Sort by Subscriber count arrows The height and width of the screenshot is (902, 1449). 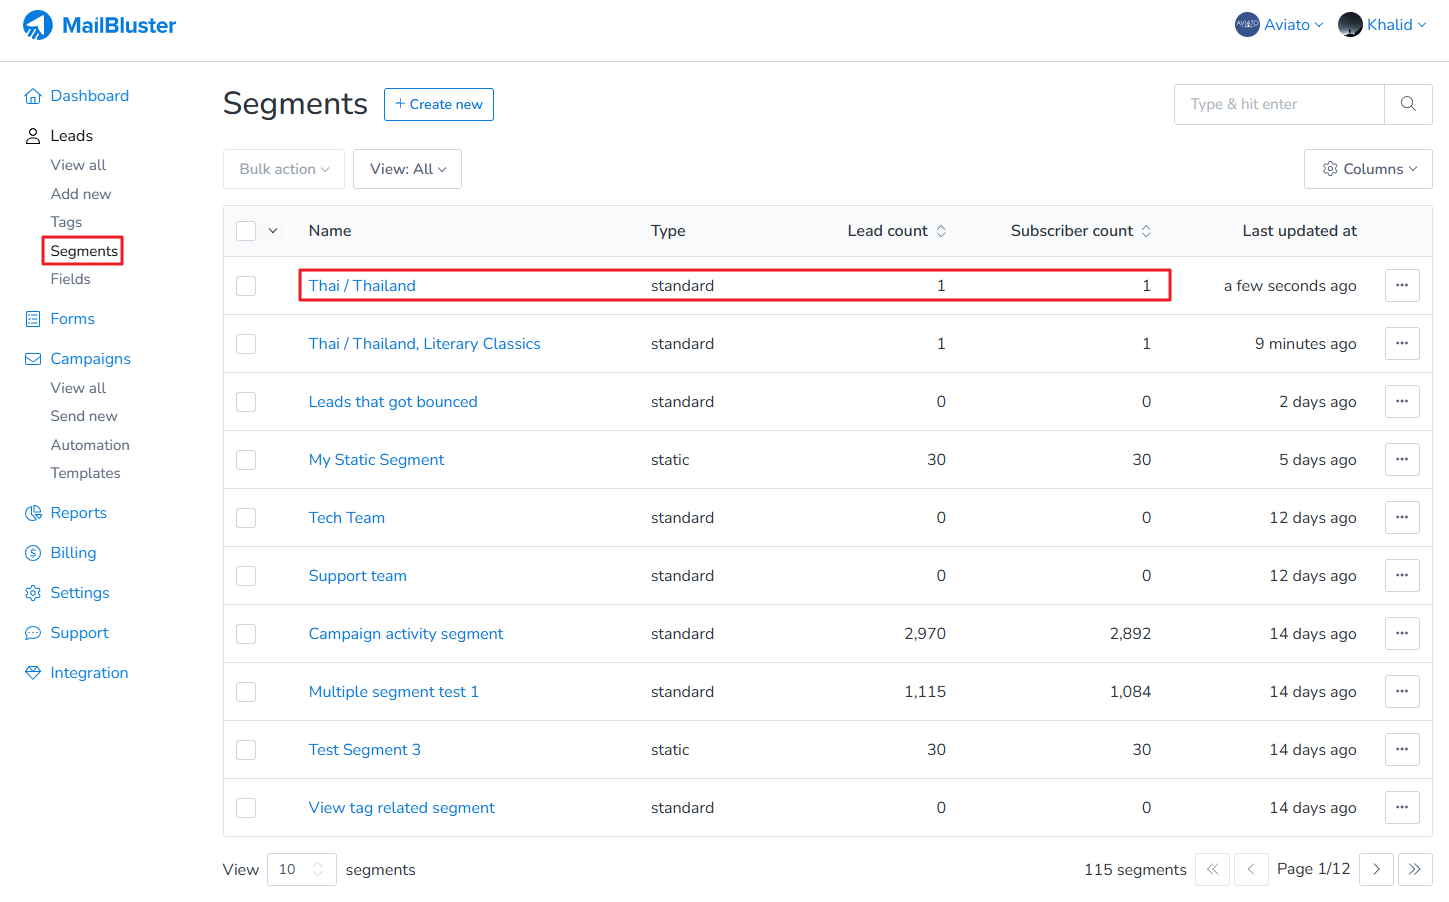1146,231
